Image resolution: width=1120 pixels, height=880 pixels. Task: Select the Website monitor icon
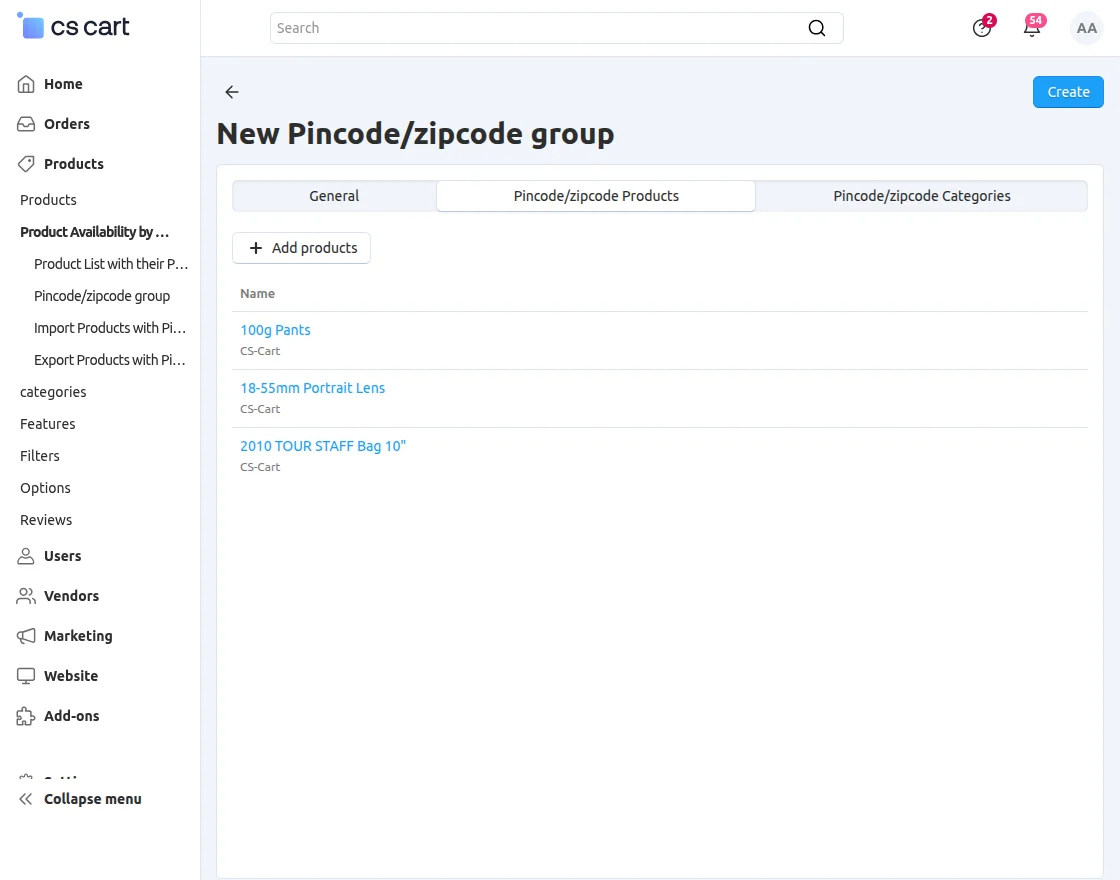click(25, 676)
